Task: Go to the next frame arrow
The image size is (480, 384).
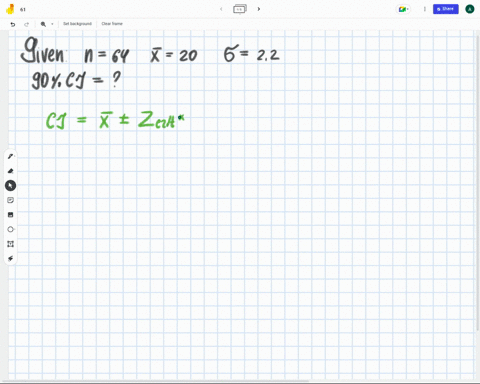Action: [x=259, y=9]
